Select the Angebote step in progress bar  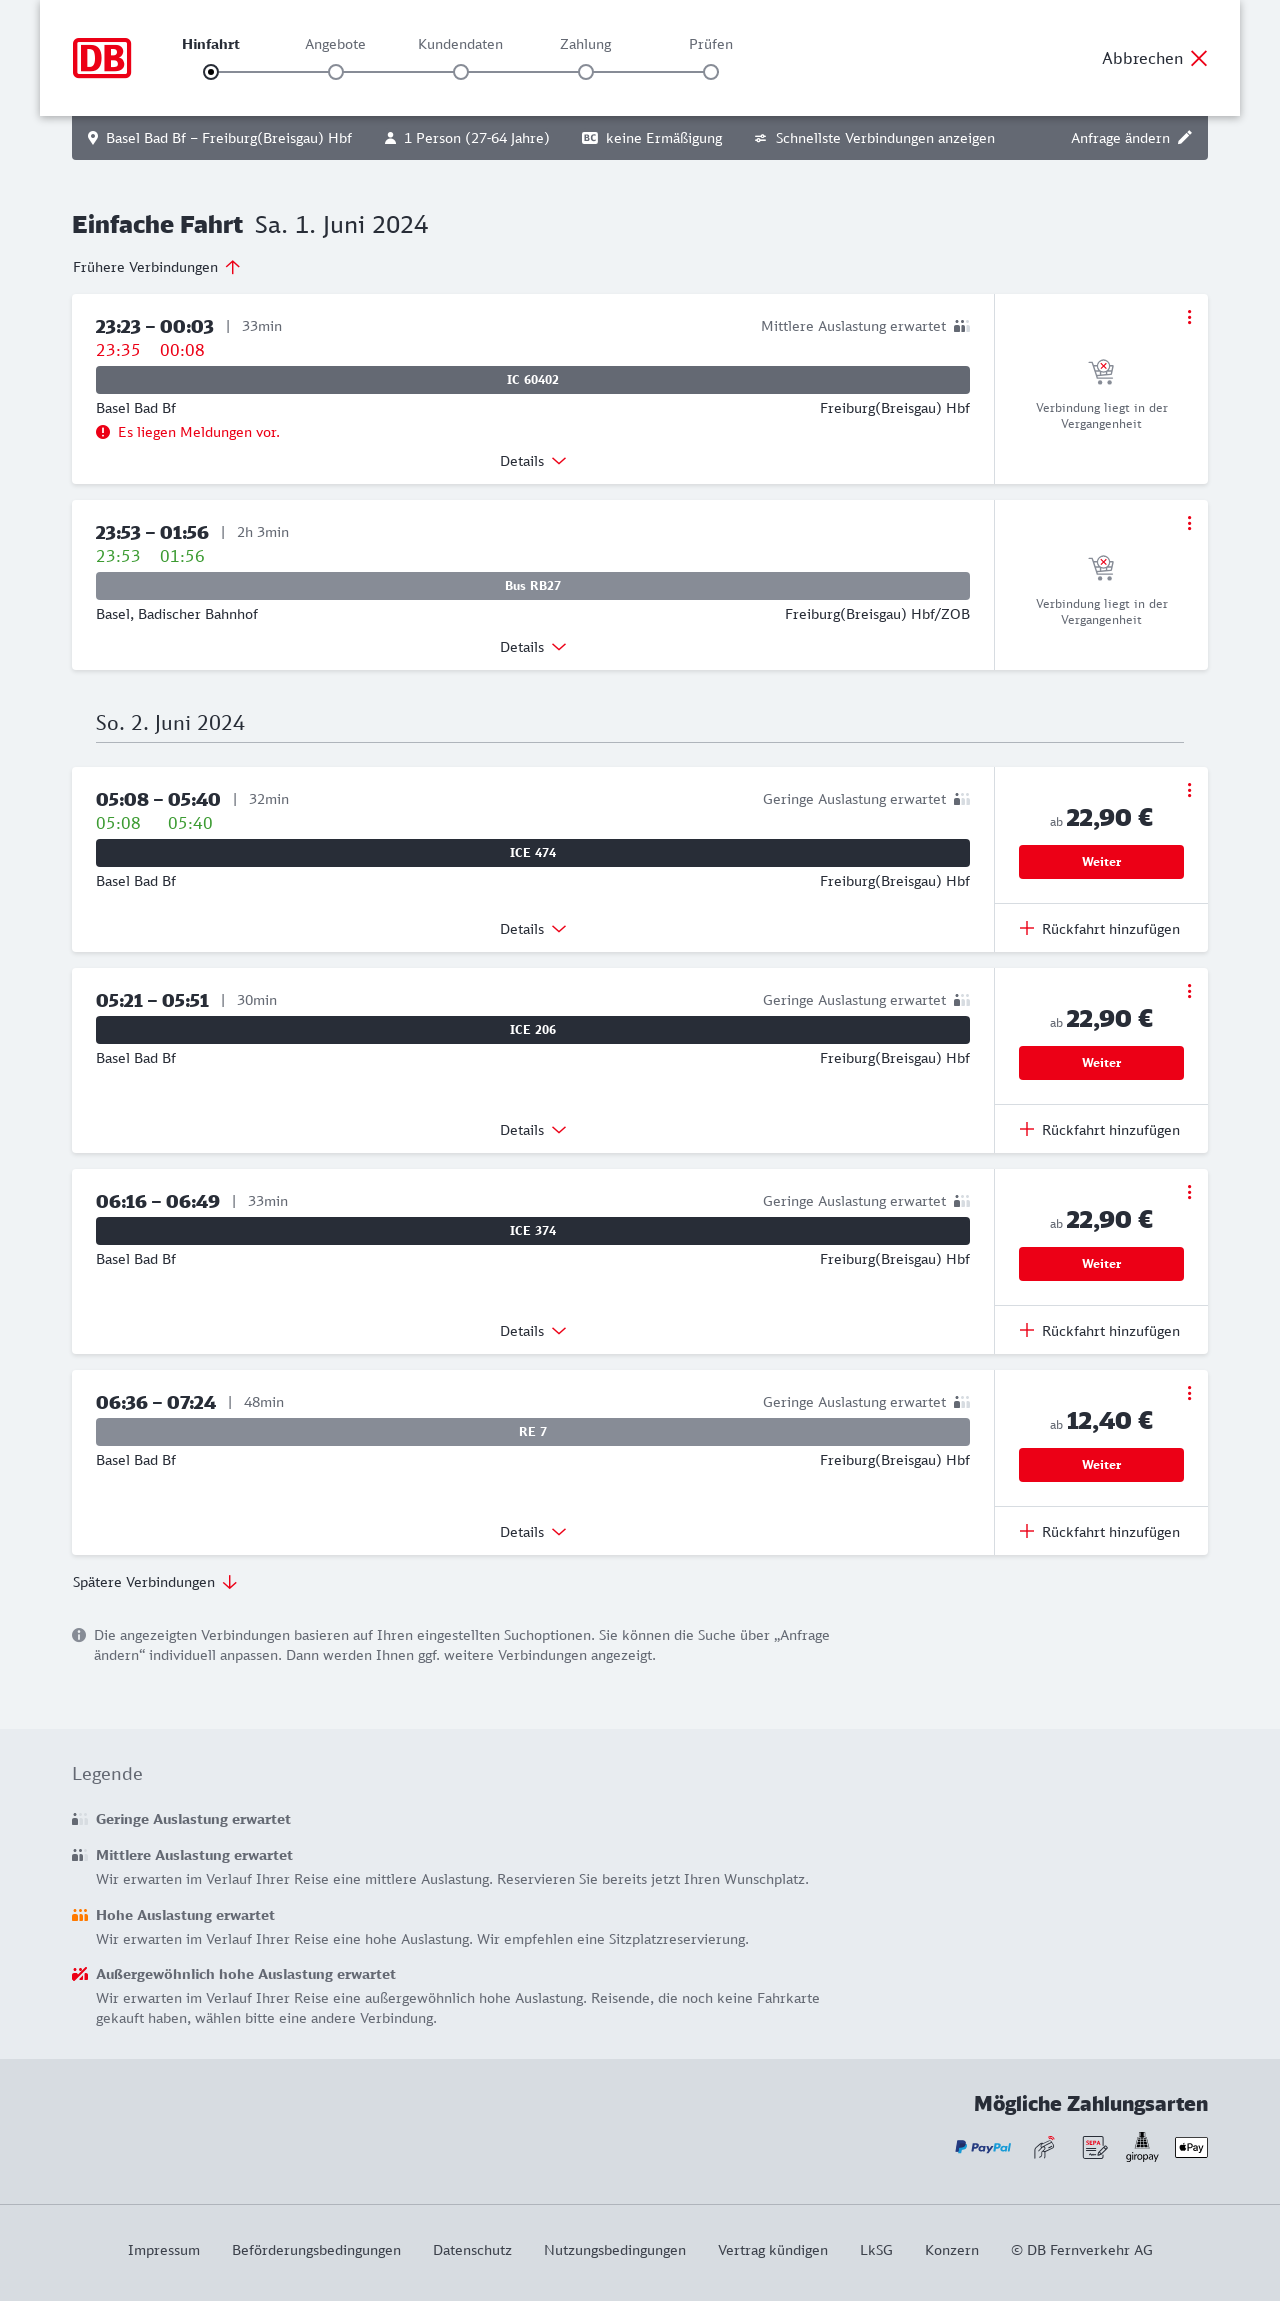coord(336,72)
